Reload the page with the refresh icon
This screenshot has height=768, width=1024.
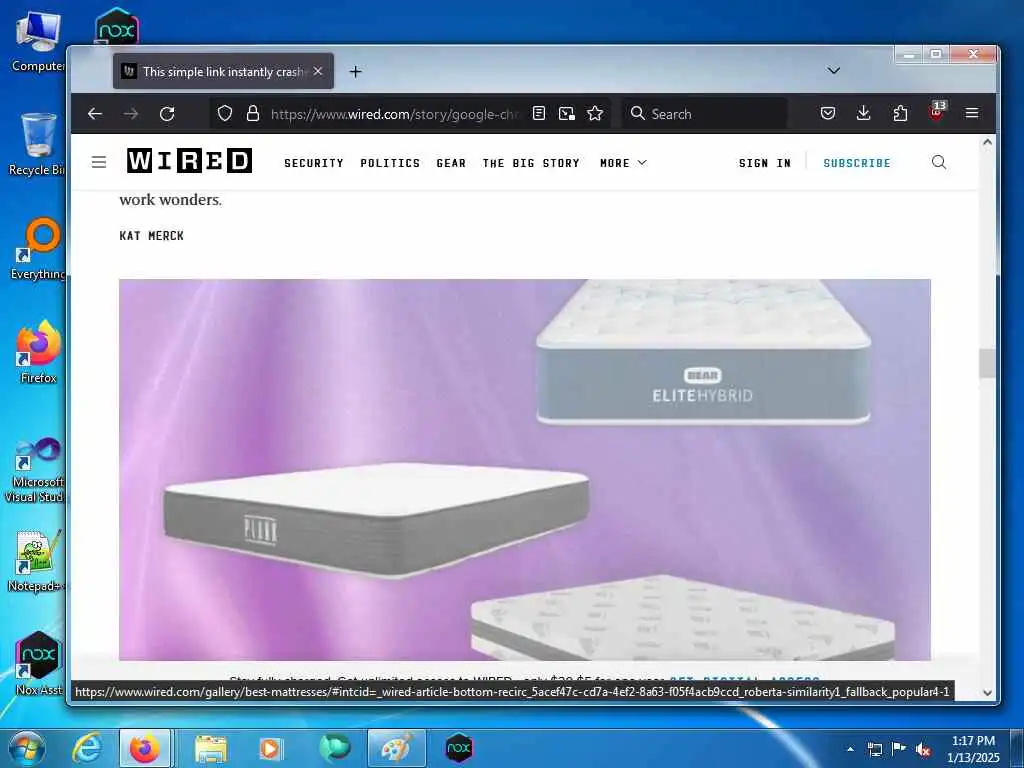167,114
